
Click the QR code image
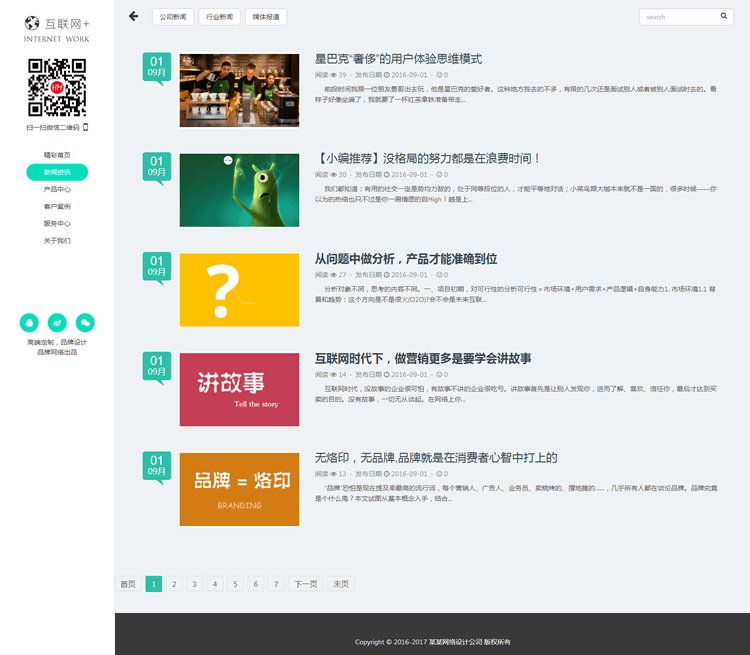pyautogui.click(x=57, y=87)
